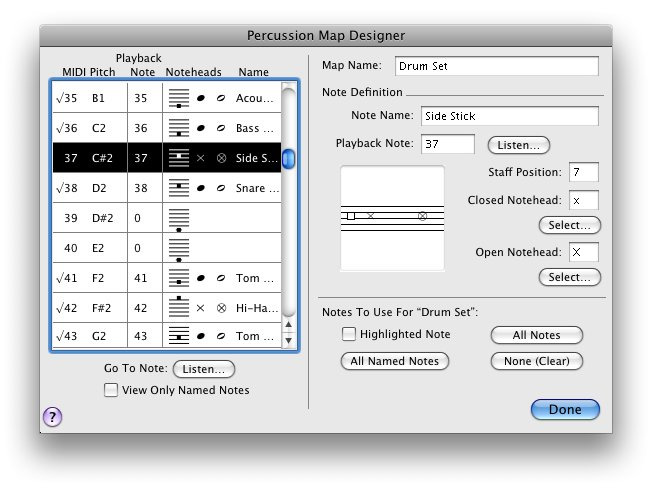This screenshot has height=488, width=652.
Task: Enable the Highlighted Note checkbox
Action: click(x=349, y=334)
